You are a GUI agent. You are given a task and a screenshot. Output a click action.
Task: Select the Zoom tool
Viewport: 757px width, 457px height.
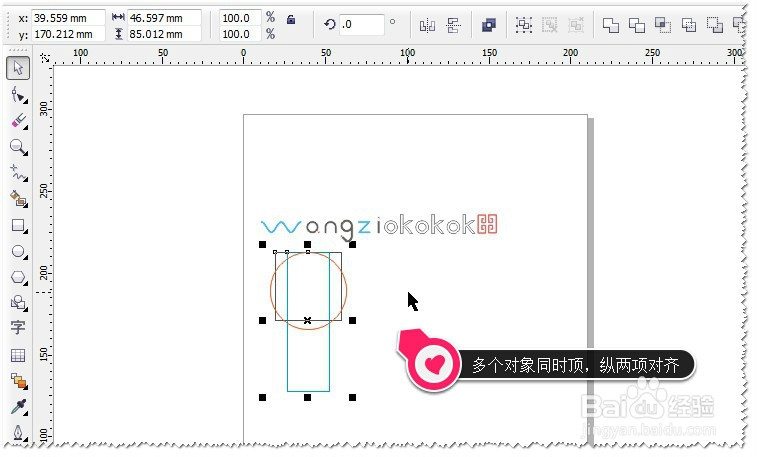(x=18, y=147)
